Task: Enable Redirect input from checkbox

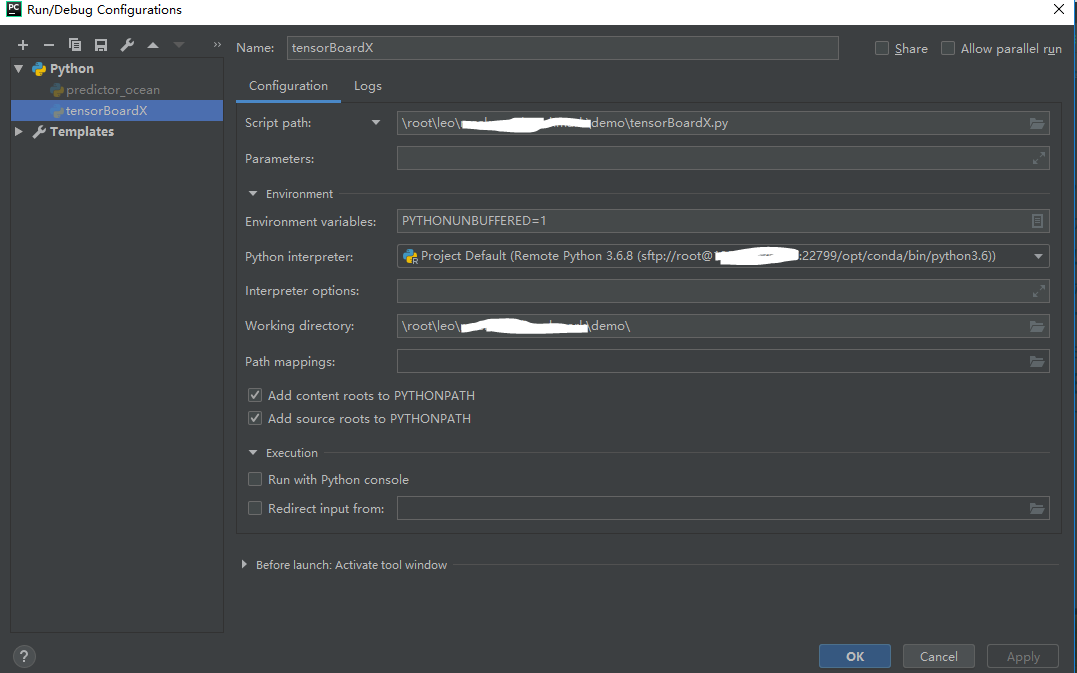Action: 255,508
